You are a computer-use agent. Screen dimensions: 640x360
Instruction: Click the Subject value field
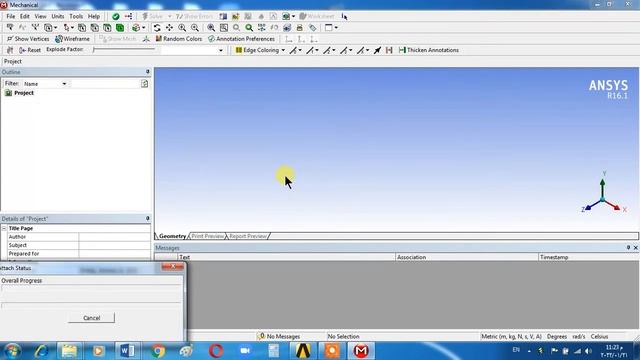(115, 245)
